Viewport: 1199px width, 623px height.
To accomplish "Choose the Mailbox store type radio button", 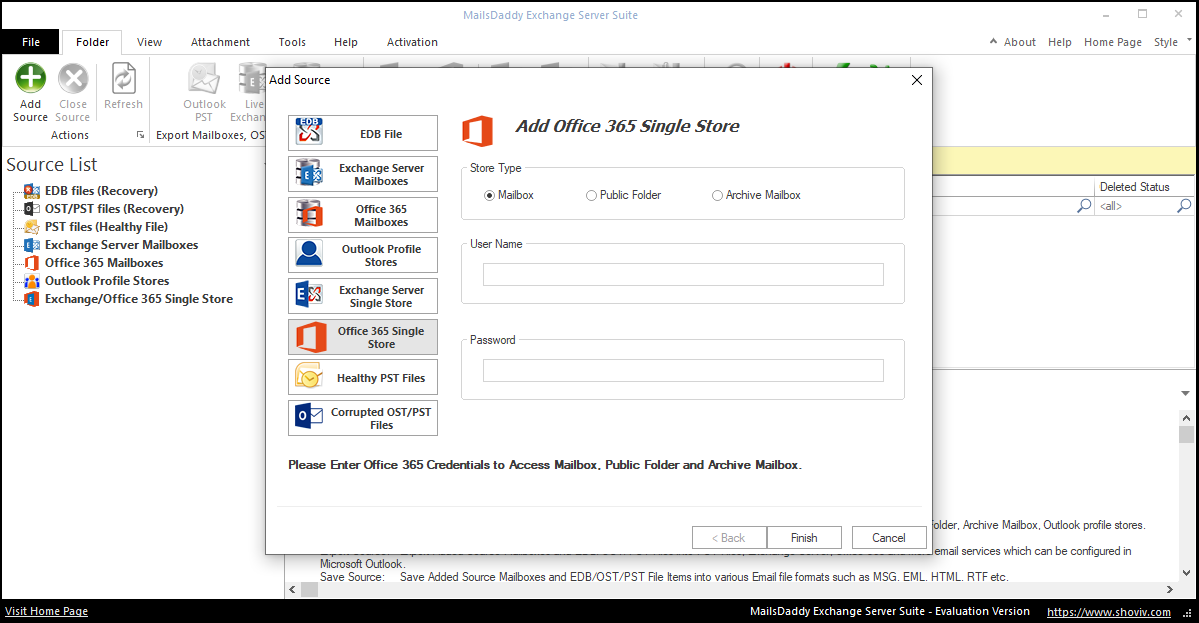I will pos(489,196).
